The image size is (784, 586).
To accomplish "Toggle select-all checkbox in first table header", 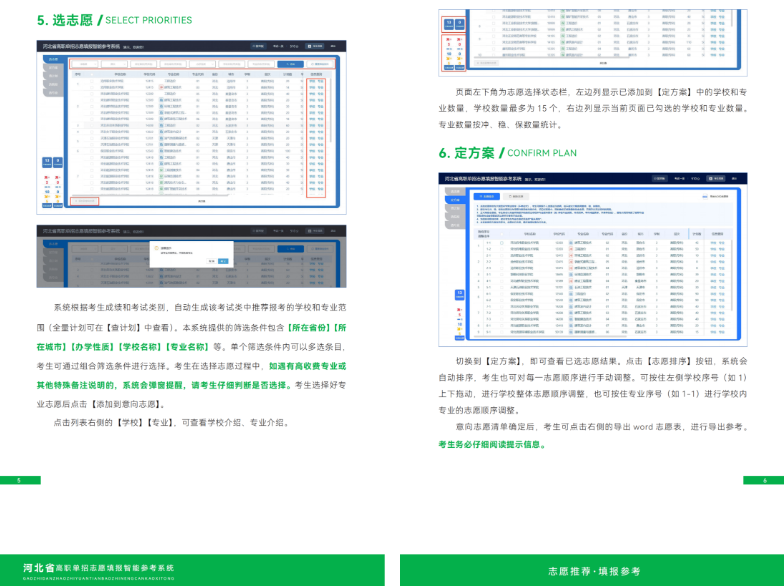I will (92, 74).
